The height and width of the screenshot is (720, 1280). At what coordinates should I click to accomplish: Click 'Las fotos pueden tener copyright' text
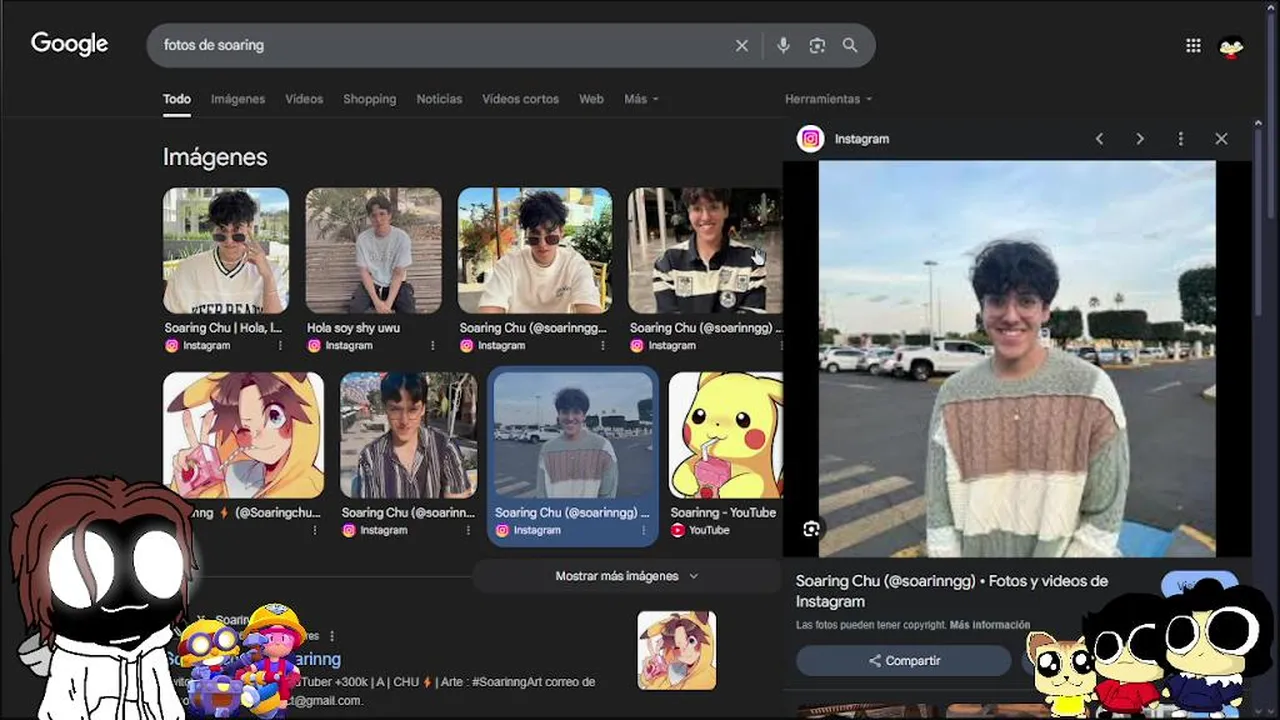click(x=871, y=625)
